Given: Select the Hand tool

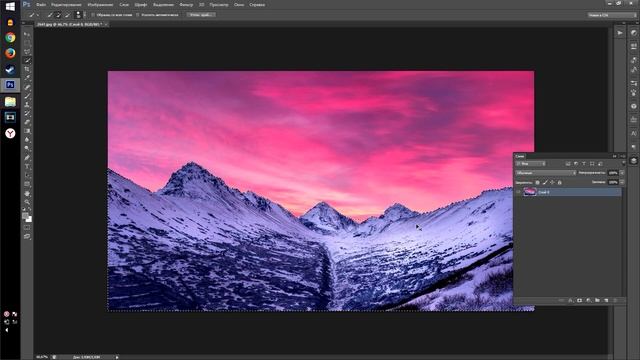Looking at the screenshot, I should [27, 193].
